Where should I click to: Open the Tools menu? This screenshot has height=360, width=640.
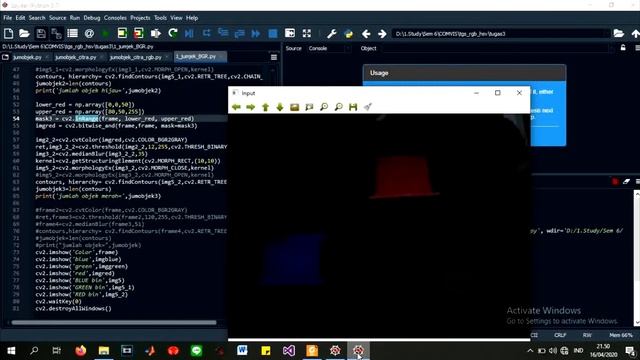pyautogui.click(x=160, y=18)
